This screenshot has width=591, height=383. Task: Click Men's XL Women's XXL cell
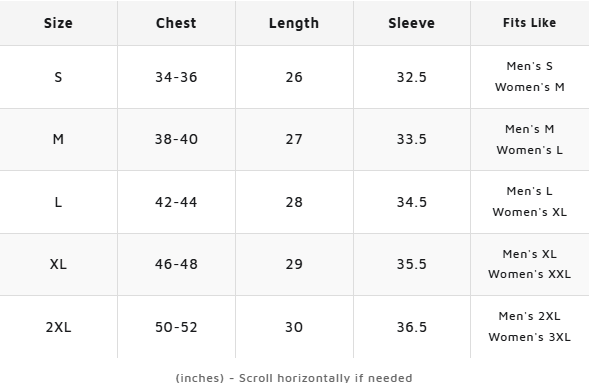click(x=530, y=264)
